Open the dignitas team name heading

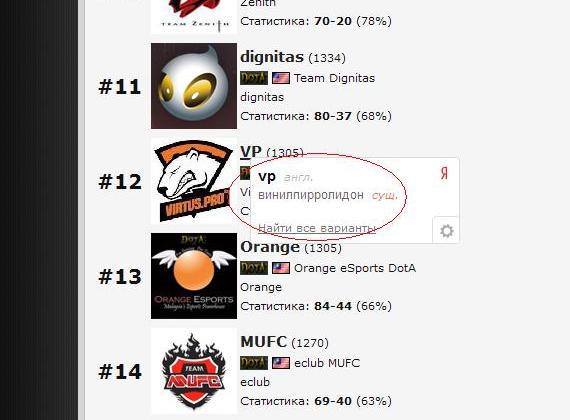pyautogui.click(x=272, y=57)
